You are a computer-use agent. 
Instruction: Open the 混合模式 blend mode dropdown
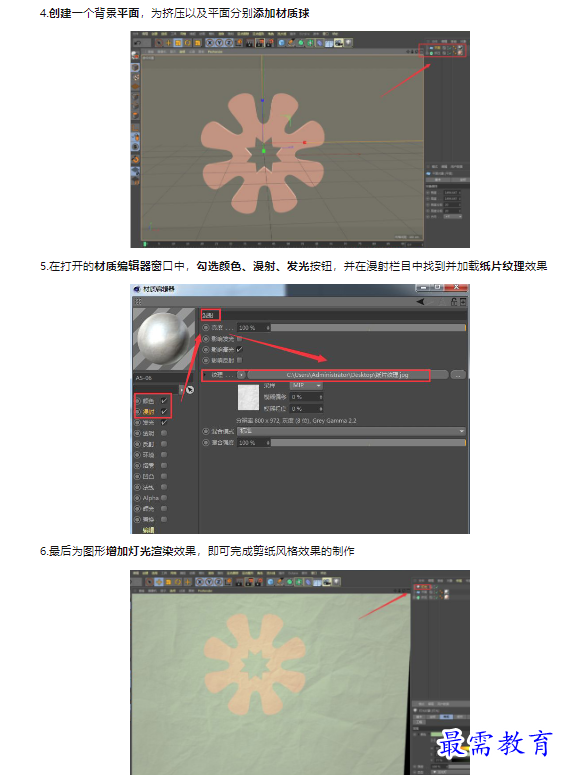pos(351,431)
